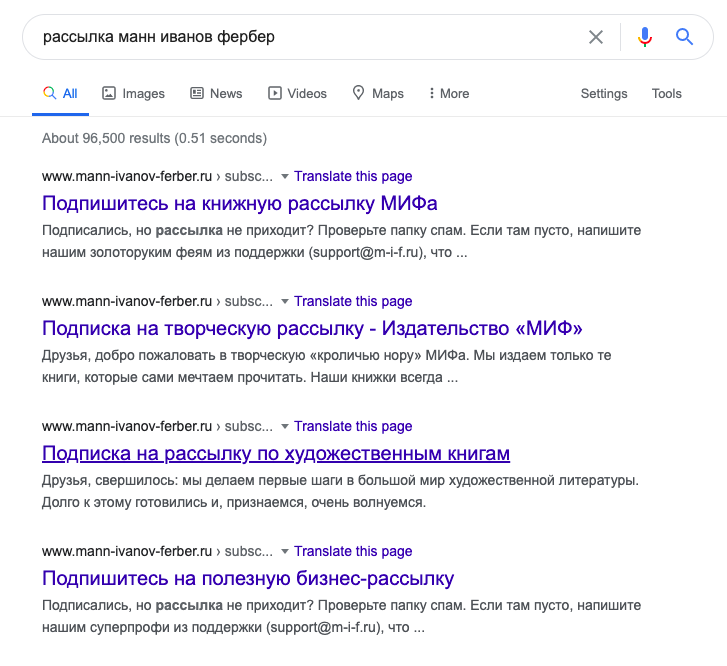
Task: Go to the Maps tab
Action: pyautogui.click(x=378, y=94)
